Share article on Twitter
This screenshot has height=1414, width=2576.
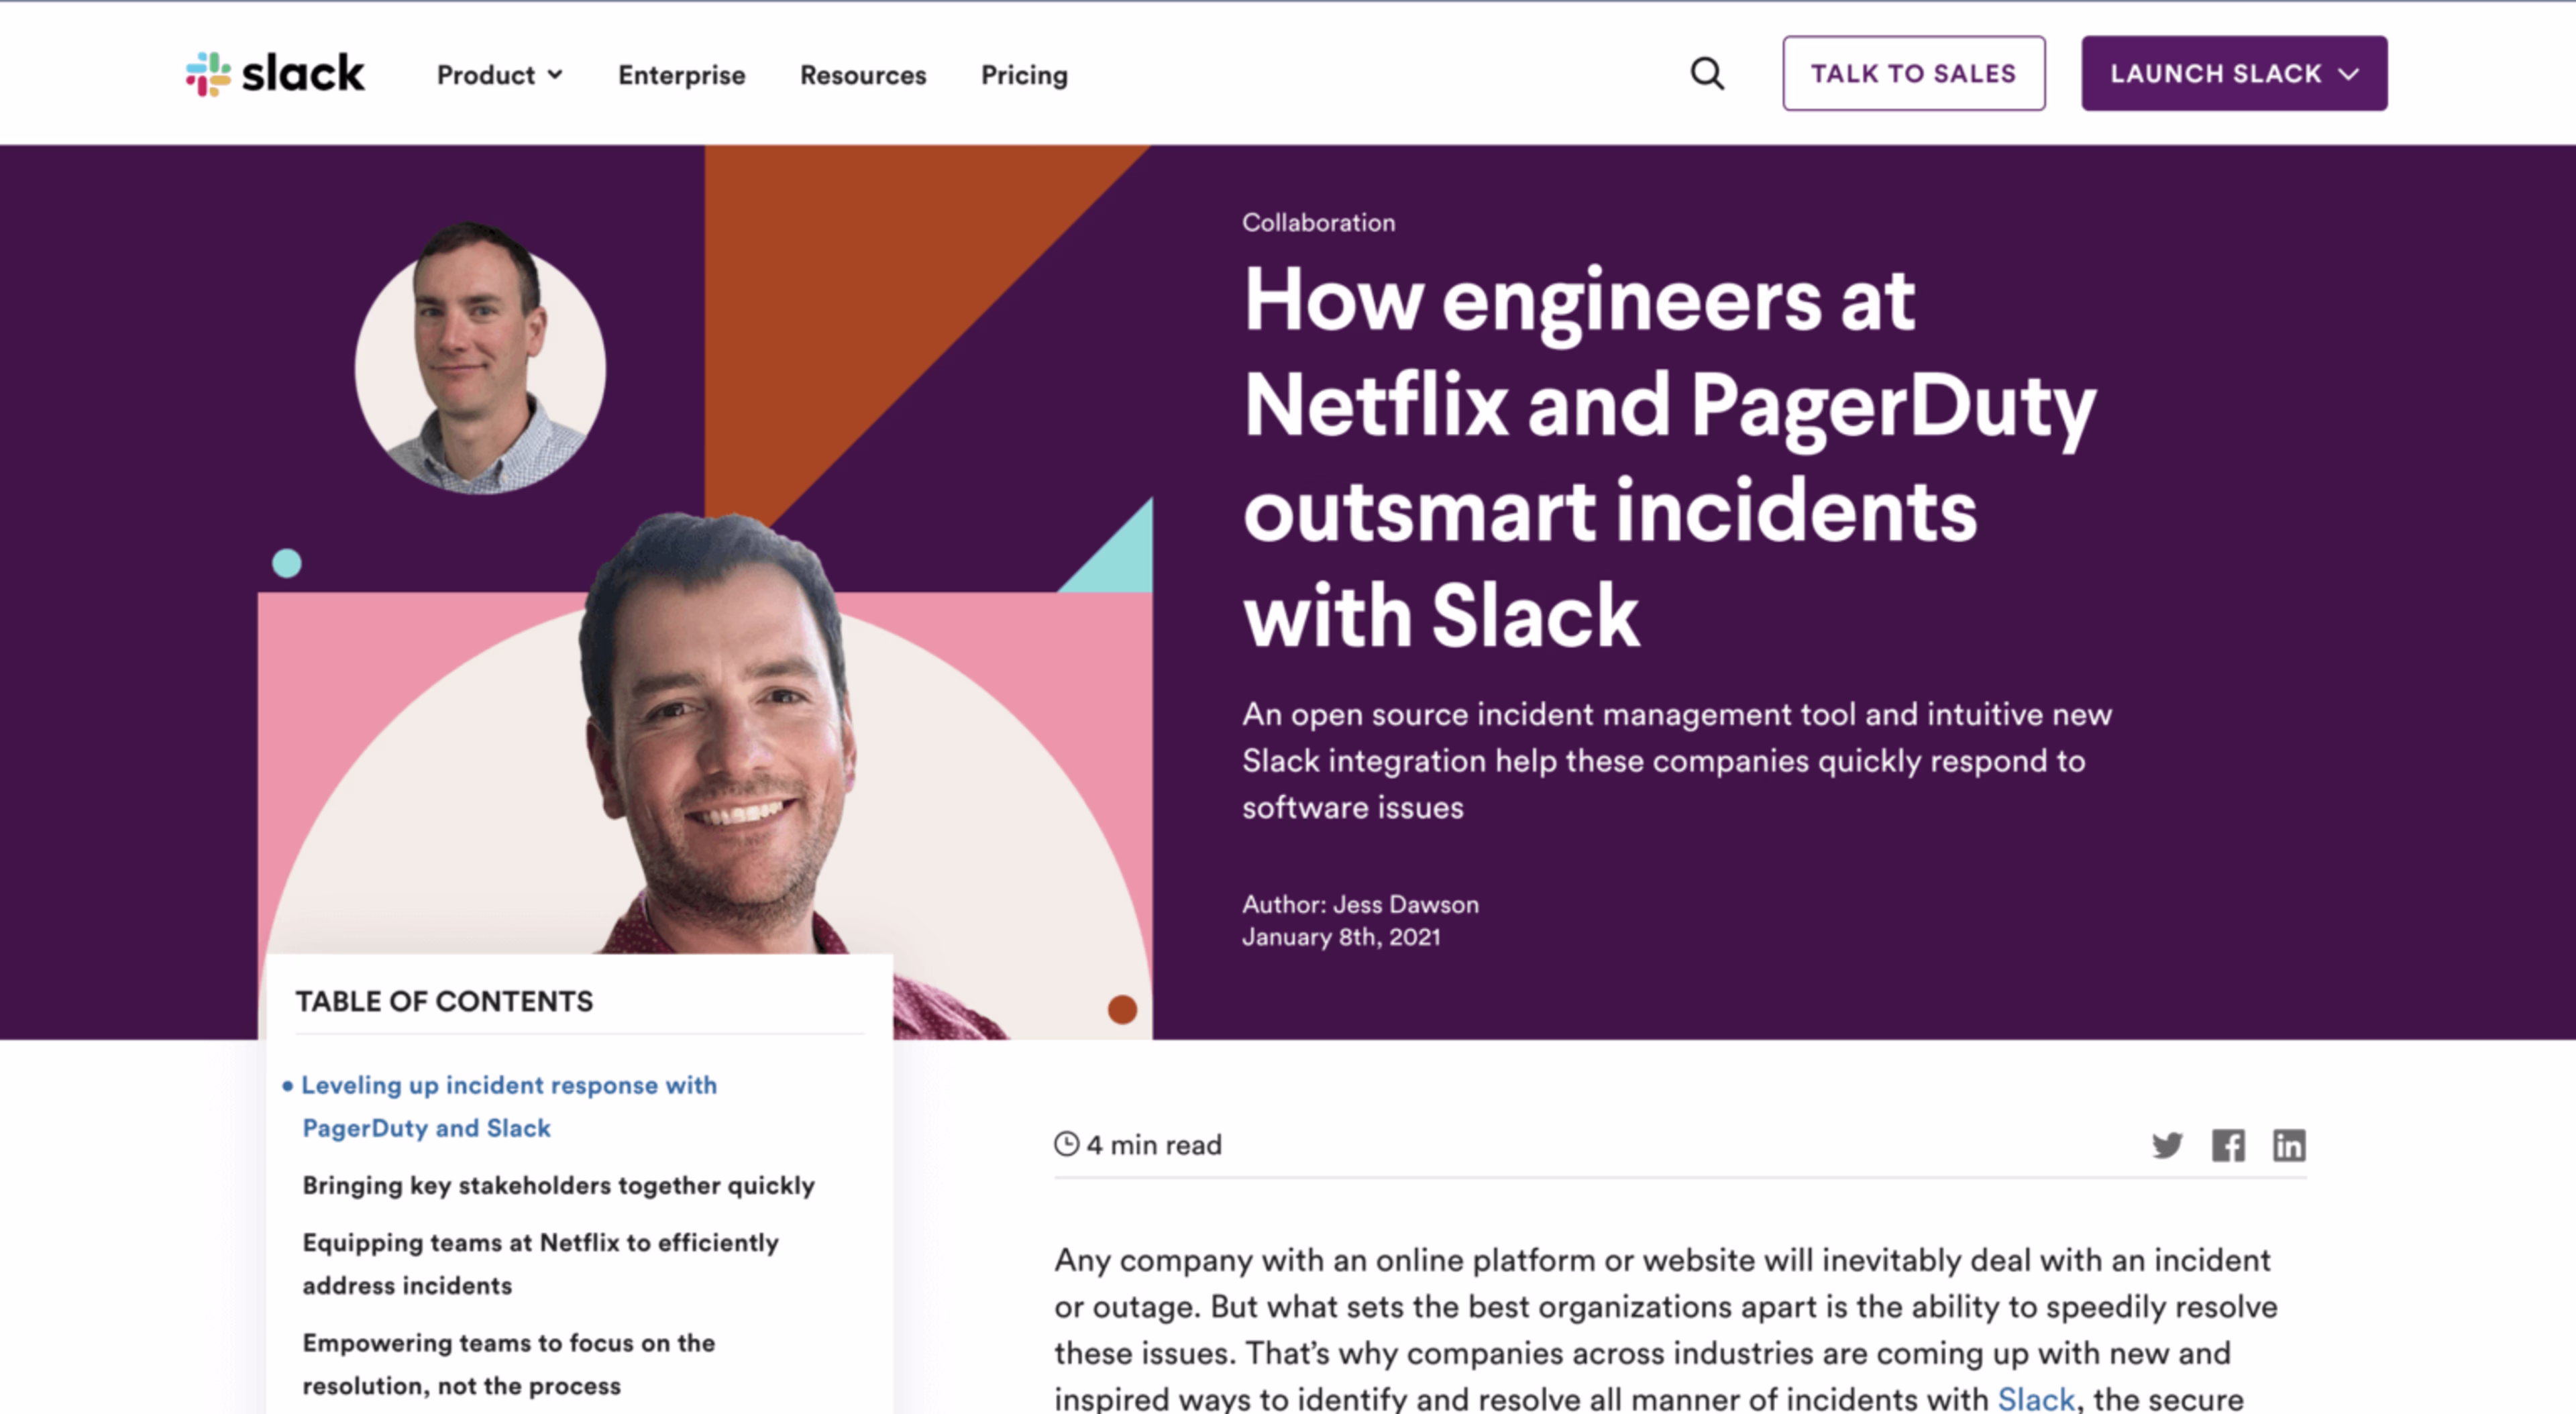coord(2167,1145)
